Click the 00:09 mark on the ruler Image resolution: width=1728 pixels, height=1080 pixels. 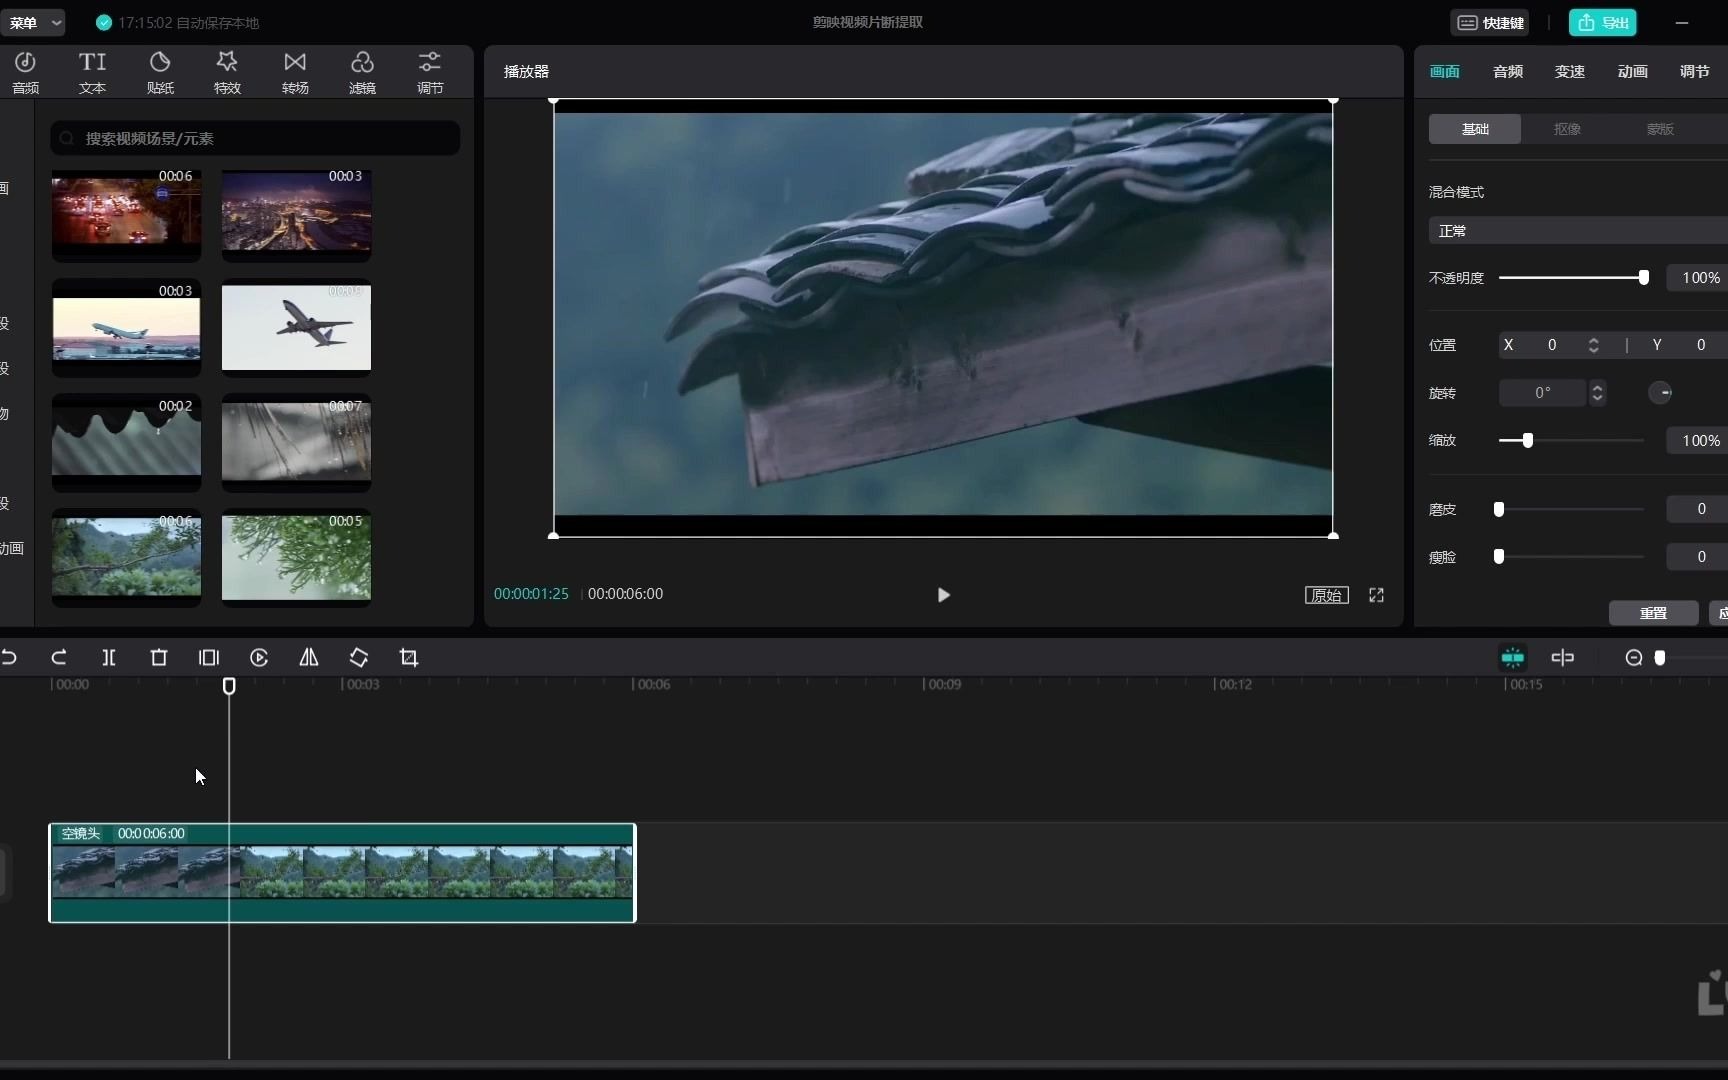click(942, 684)
